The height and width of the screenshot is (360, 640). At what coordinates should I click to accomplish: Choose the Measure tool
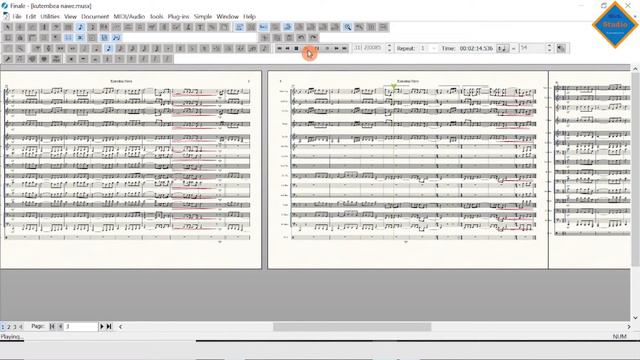[68, 27]
